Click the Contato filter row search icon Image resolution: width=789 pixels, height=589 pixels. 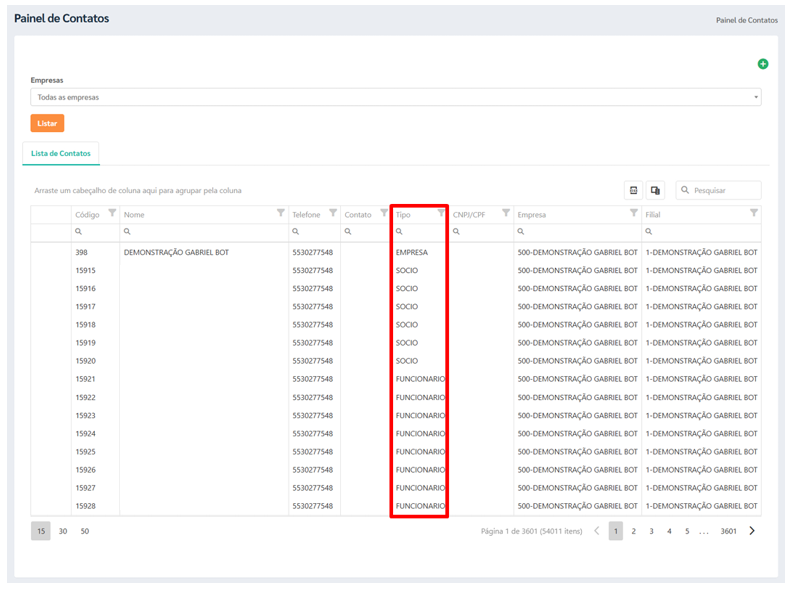tap(348, 231)
